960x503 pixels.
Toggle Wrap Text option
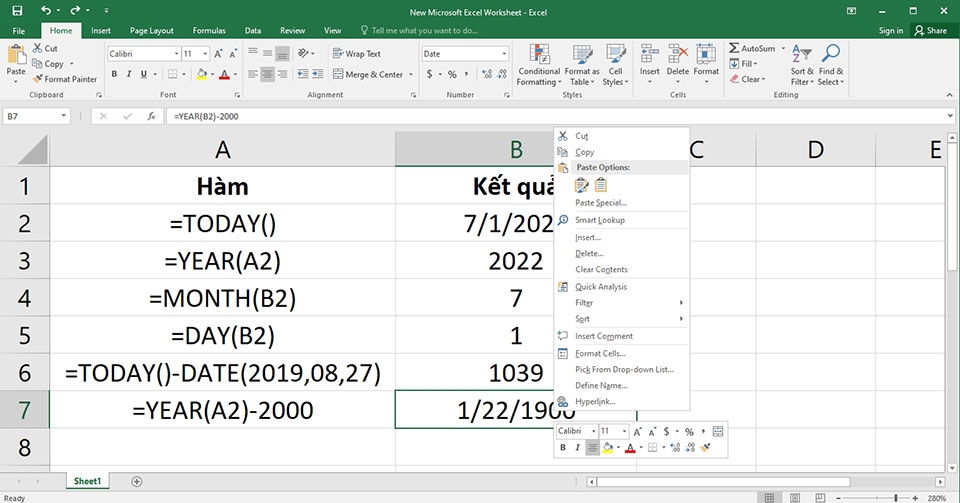357,54
